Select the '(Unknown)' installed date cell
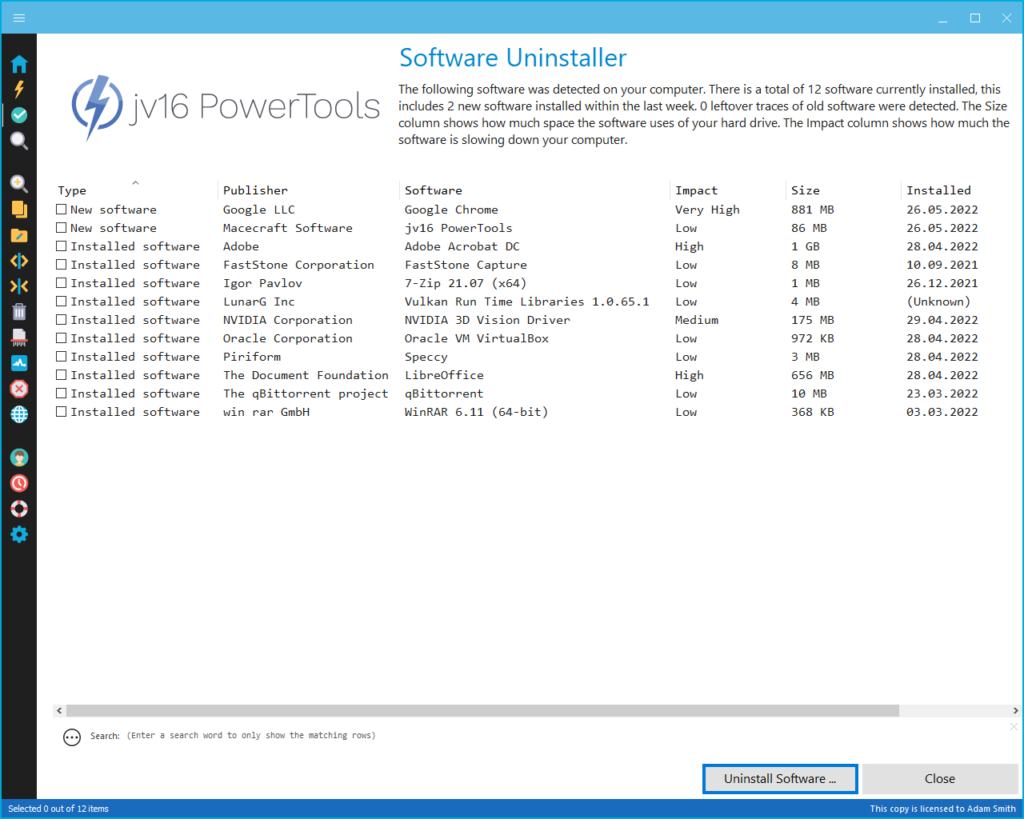Viewport: 1024px width, 819px height. coord(938,302)
